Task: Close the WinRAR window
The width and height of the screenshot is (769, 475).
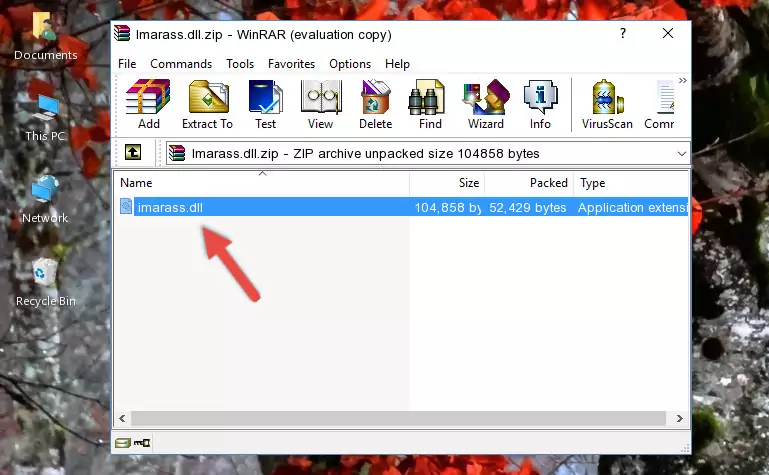Action: (667, 33)
